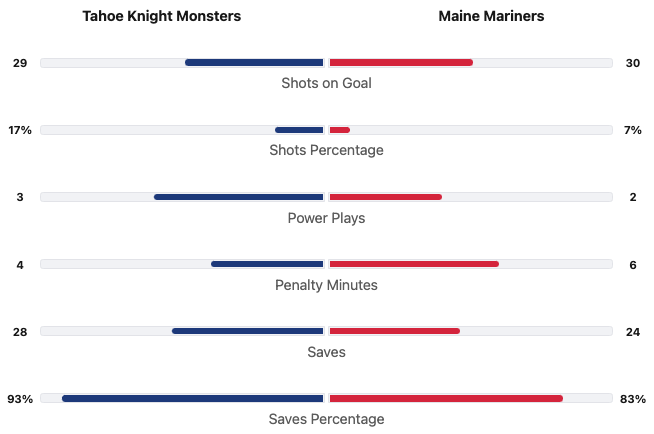654x434 pixels.
Task: Select the Penalty Minutes label
Action: [x=326, y=285]
